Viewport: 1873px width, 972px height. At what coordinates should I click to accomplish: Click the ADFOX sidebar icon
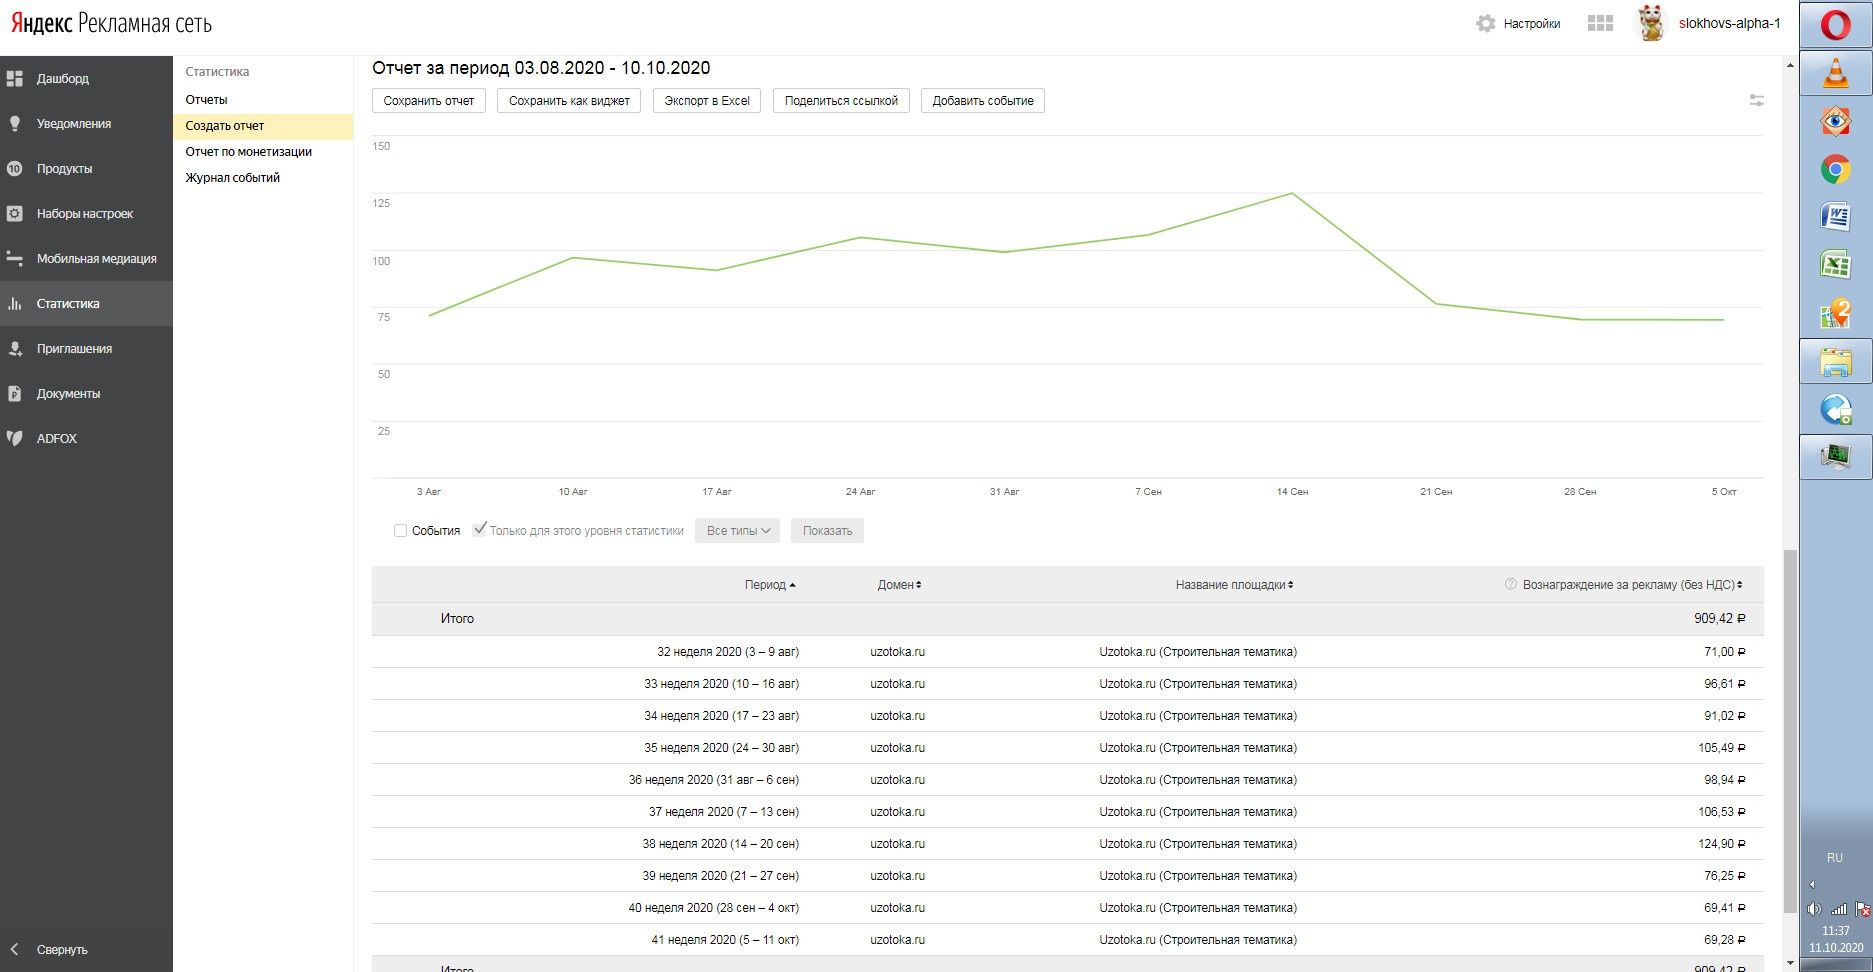tap(15, 438)
